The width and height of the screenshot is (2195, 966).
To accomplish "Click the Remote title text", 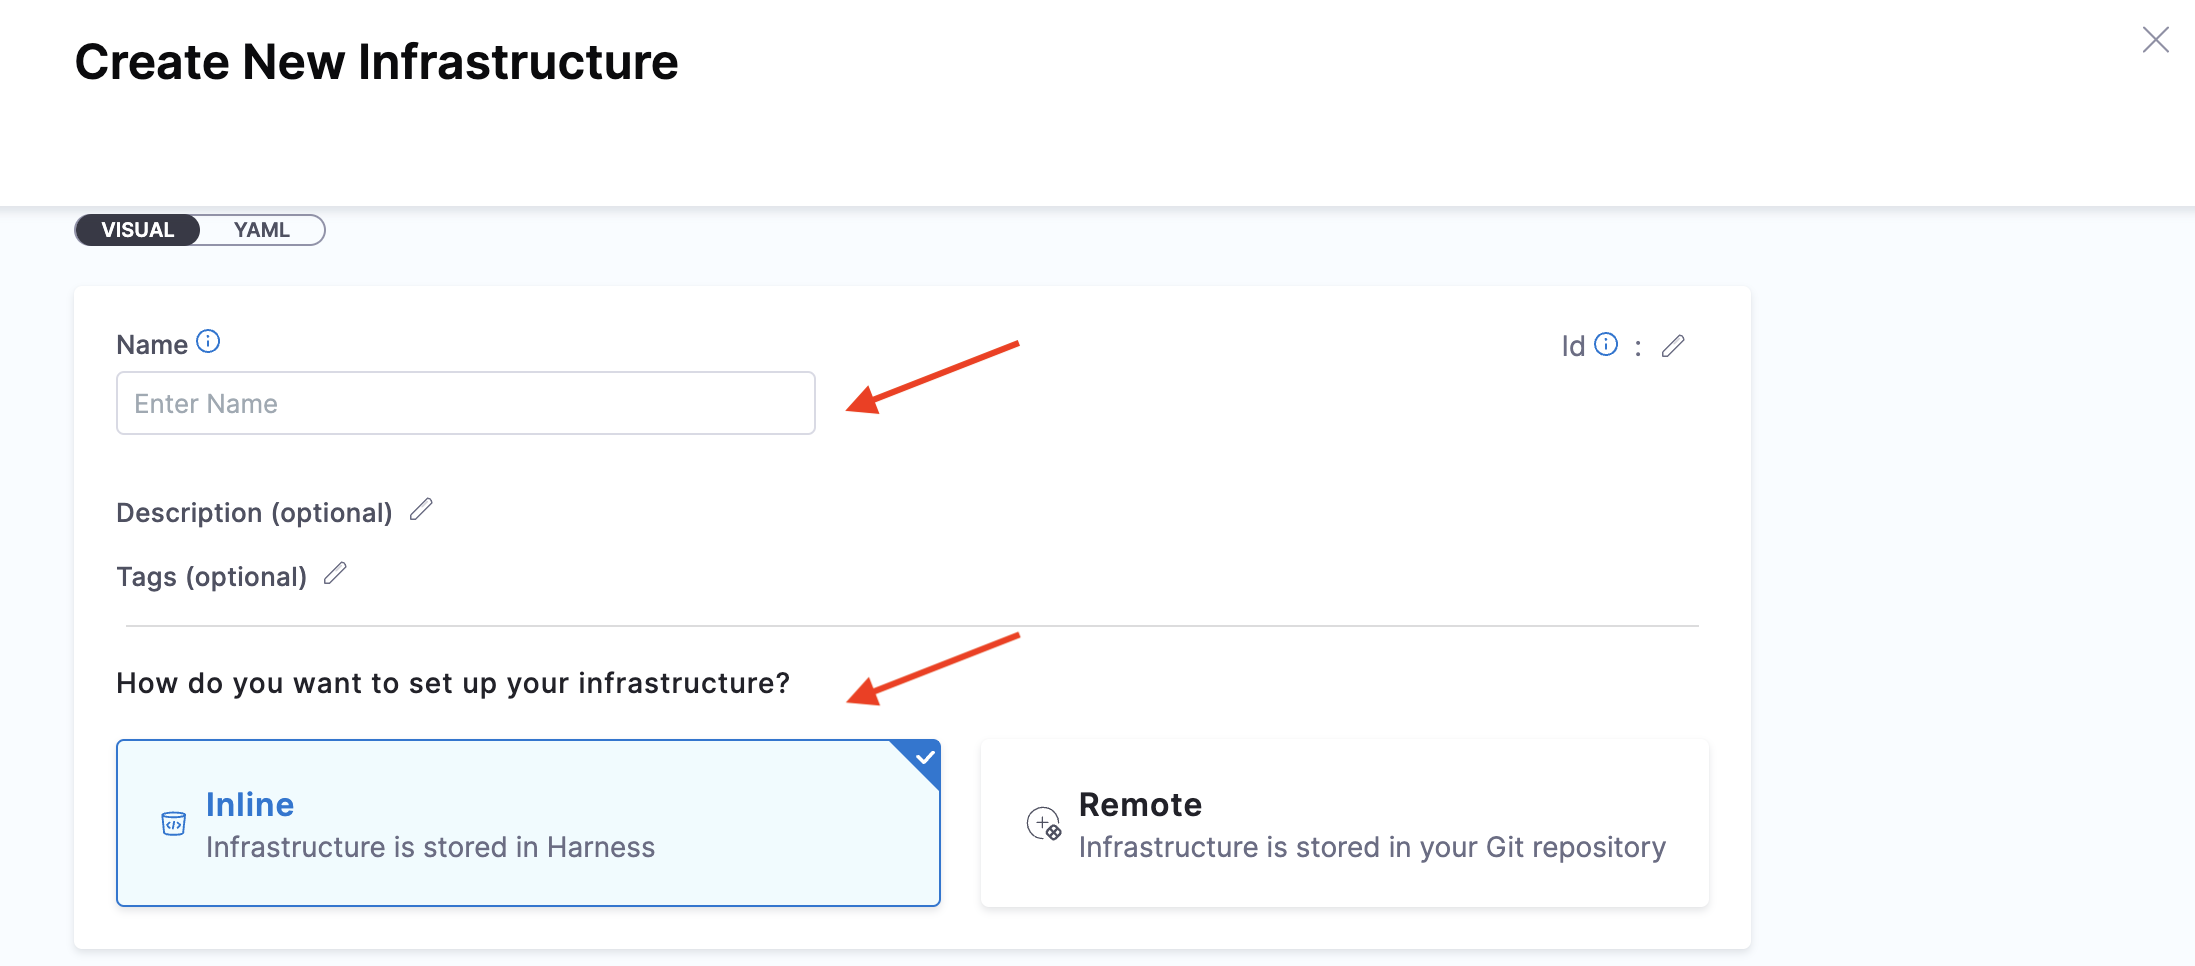I will (1140, 804).
